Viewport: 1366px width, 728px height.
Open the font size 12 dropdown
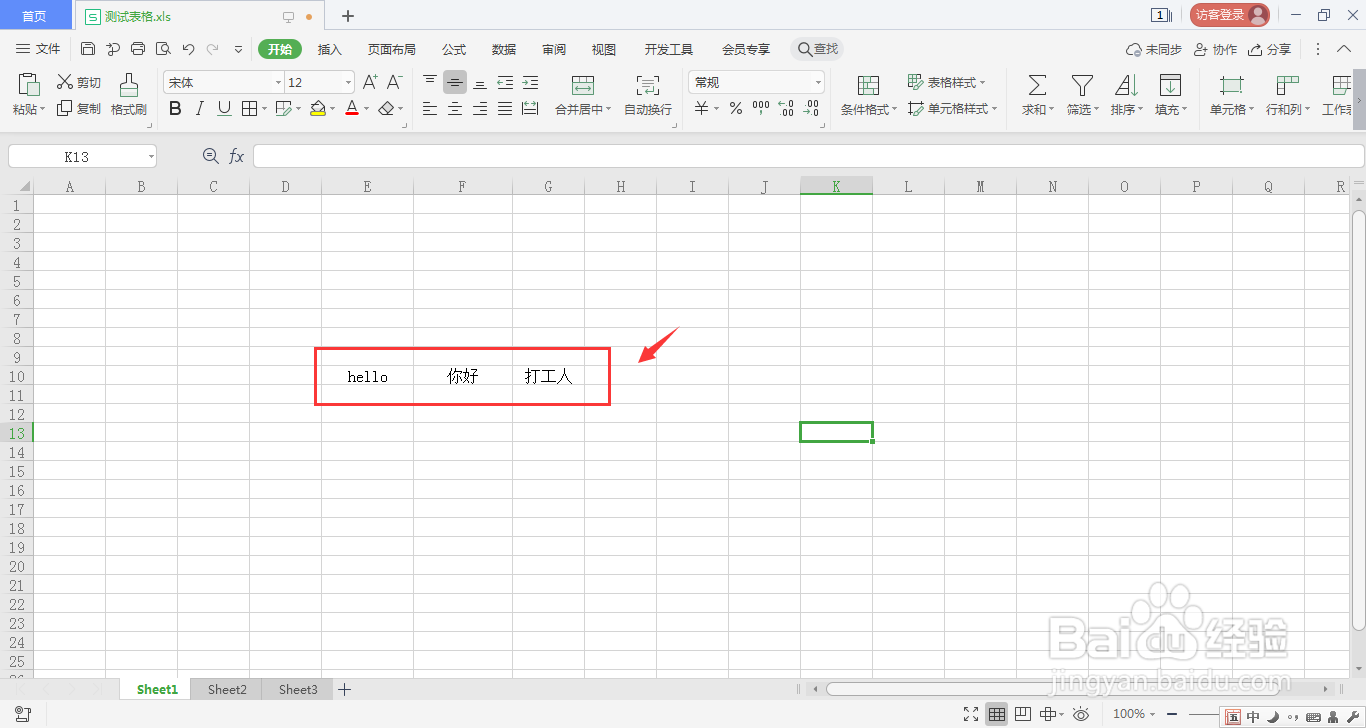pos(348,83)
